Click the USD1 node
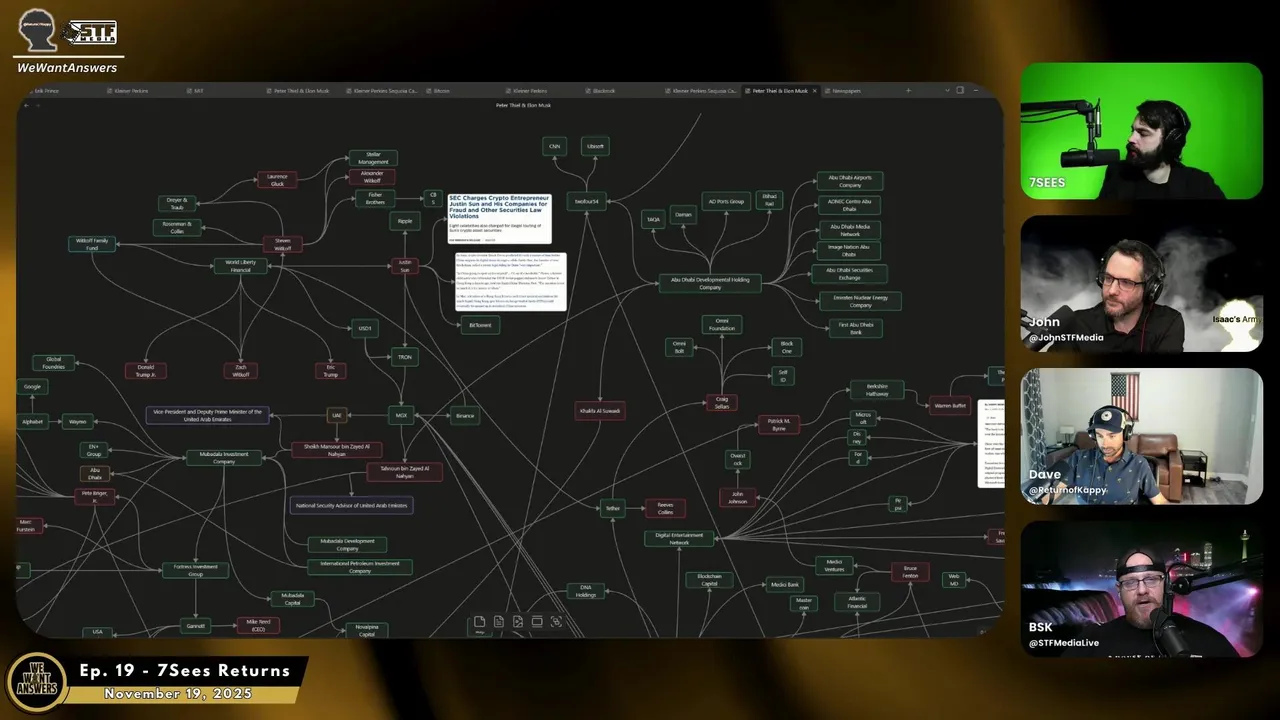The width and height of the screenshot is (1280, 720). (365, 328)
